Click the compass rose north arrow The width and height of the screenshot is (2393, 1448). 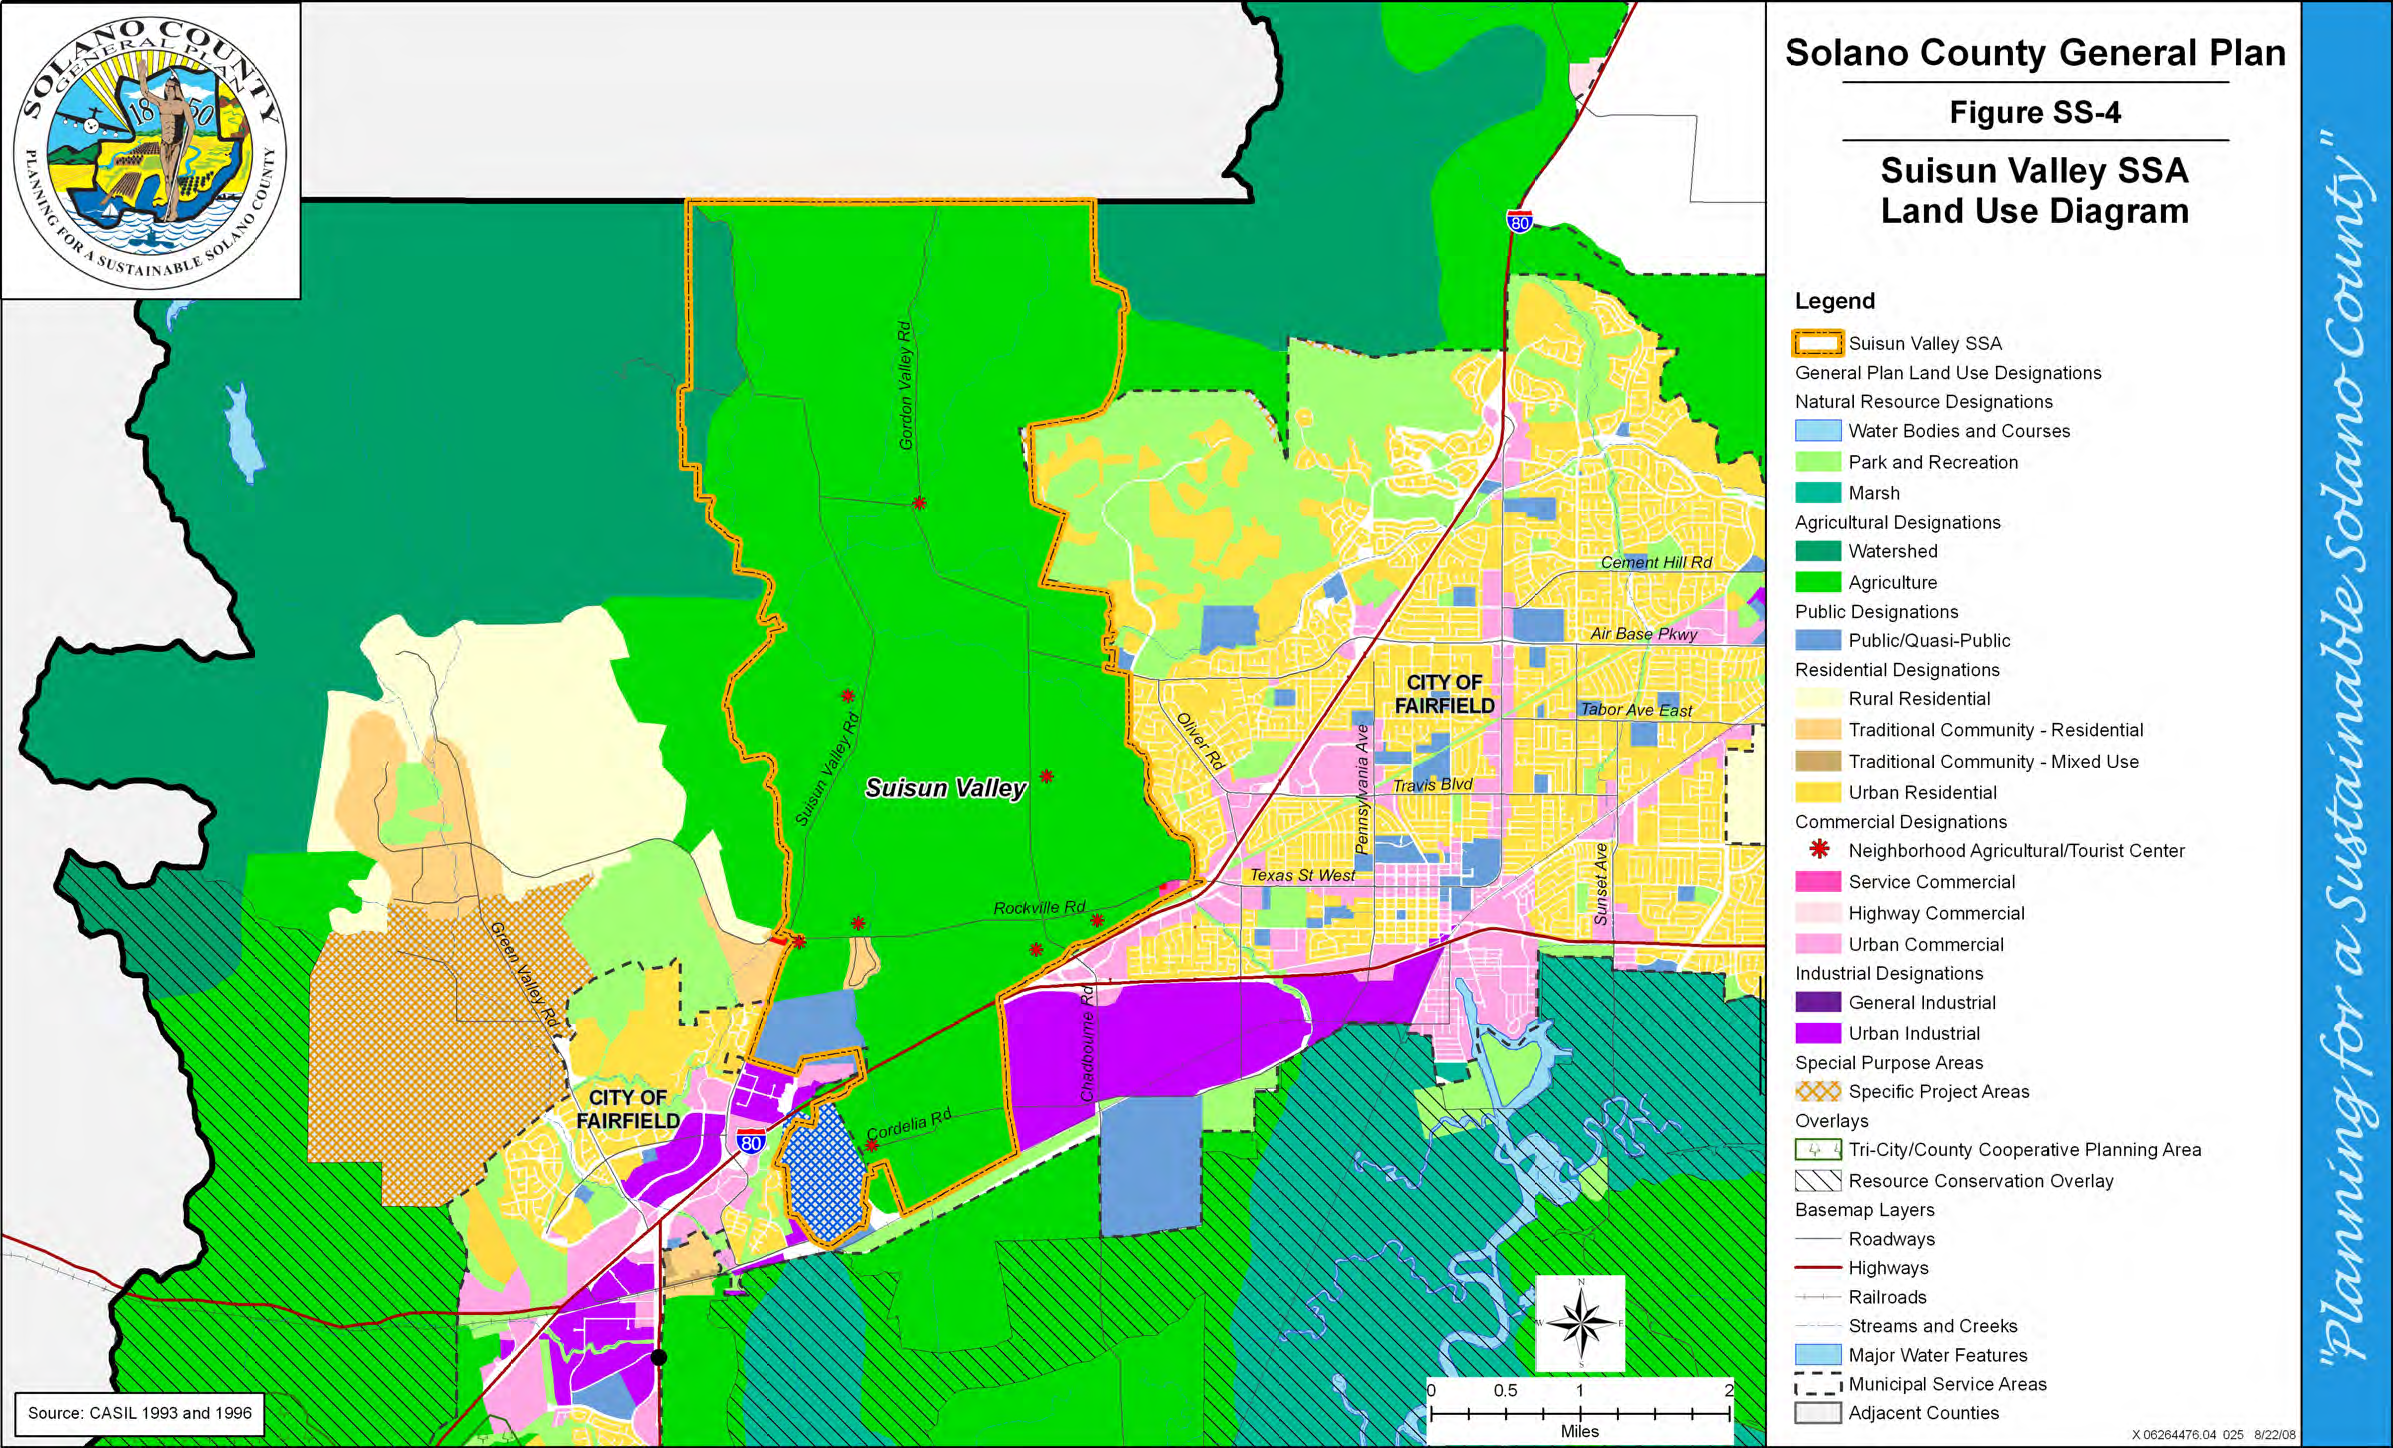(1580, 1322)
